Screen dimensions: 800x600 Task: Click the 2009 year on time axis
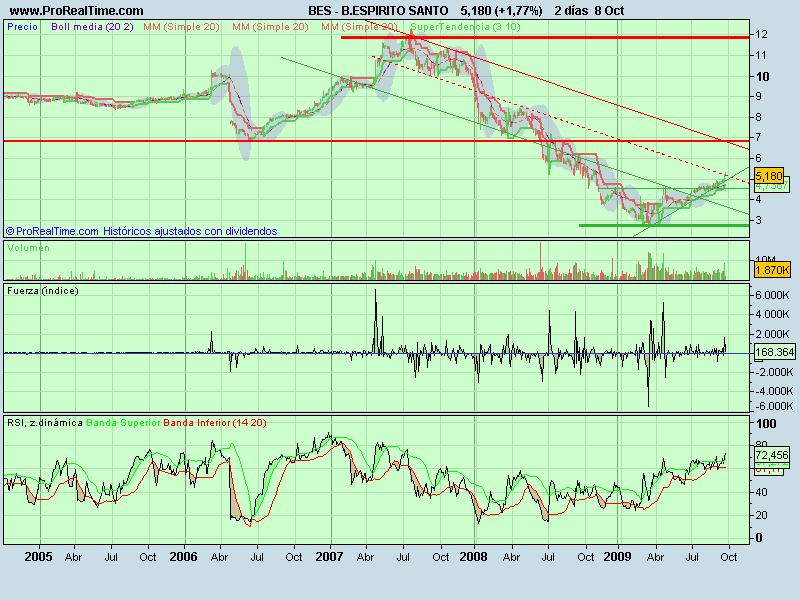coord(617,556)
